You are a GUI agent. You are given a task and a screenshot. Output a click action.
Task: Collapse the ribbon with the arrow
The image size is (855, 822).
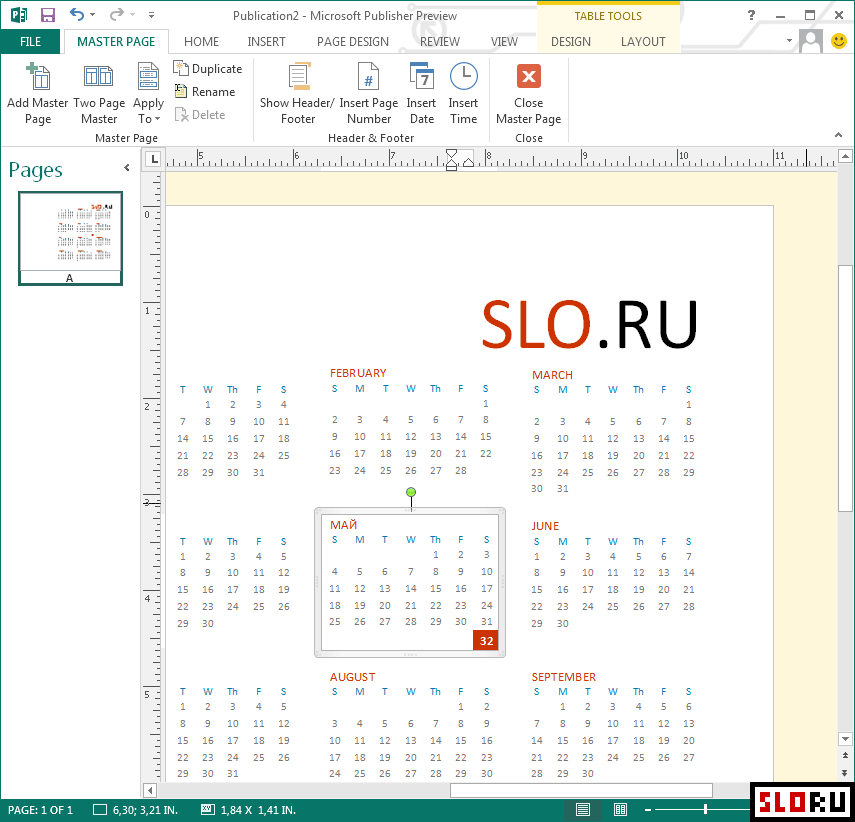coord(838,135)
